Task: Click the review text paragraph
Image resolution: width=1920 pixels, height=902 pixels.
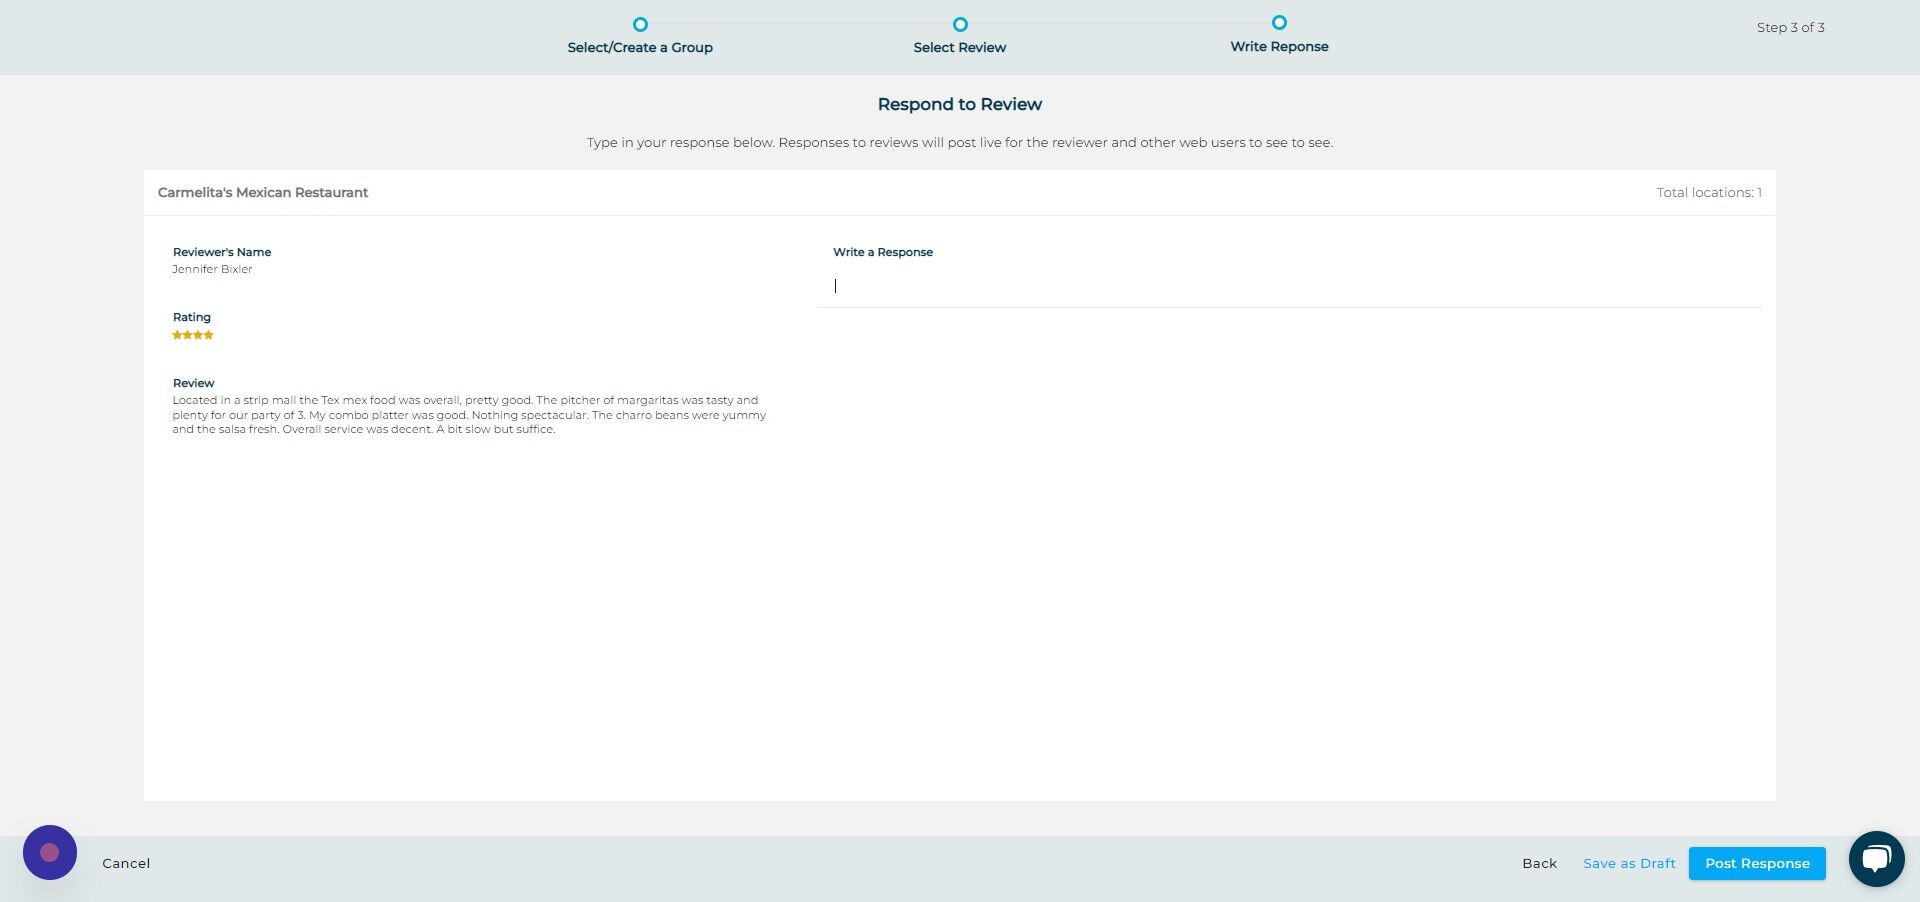Action: [x=470, y=414]
